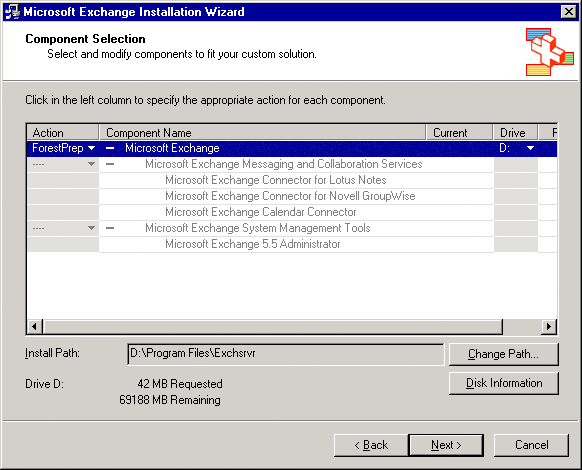
Task: Select Microsoft Exchange 5.5 Administrator
Action: point(252,244)
